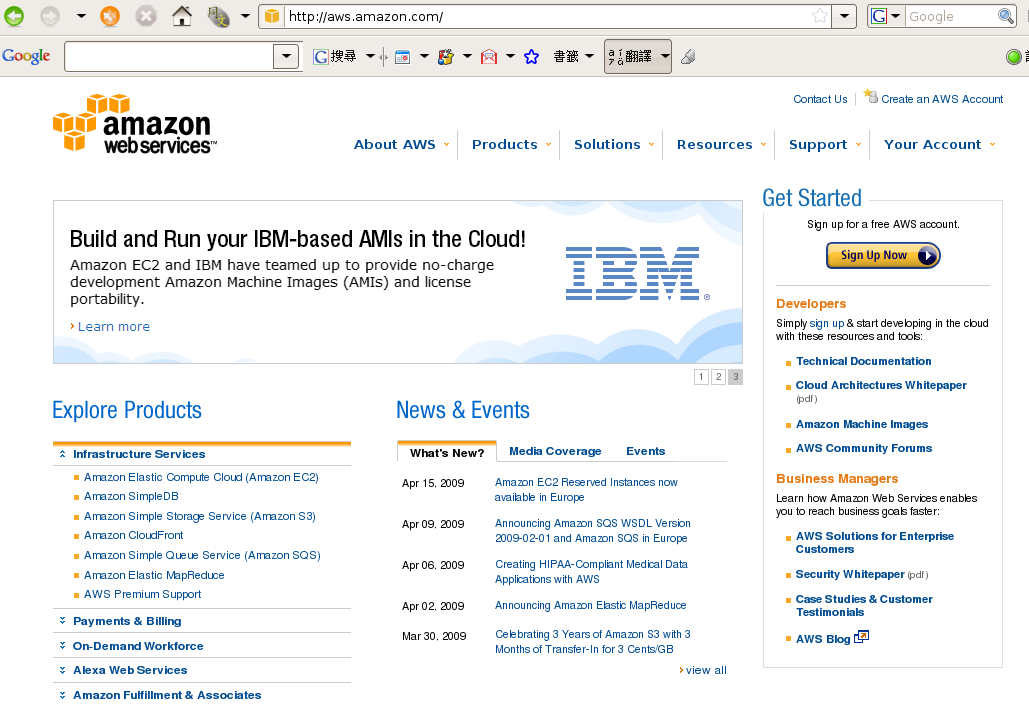Open the search engine chooser dropdown
This screenshot has height=711, width=1029.
pos(895,16)
